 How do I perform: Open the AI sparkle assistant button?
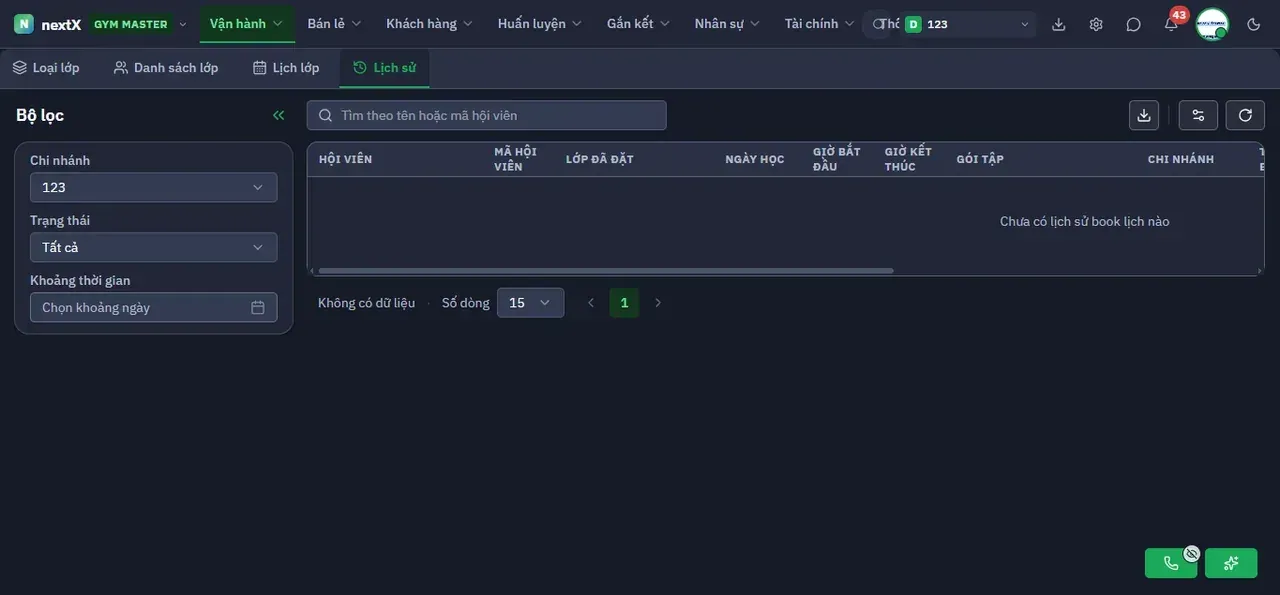(1231, 563)
